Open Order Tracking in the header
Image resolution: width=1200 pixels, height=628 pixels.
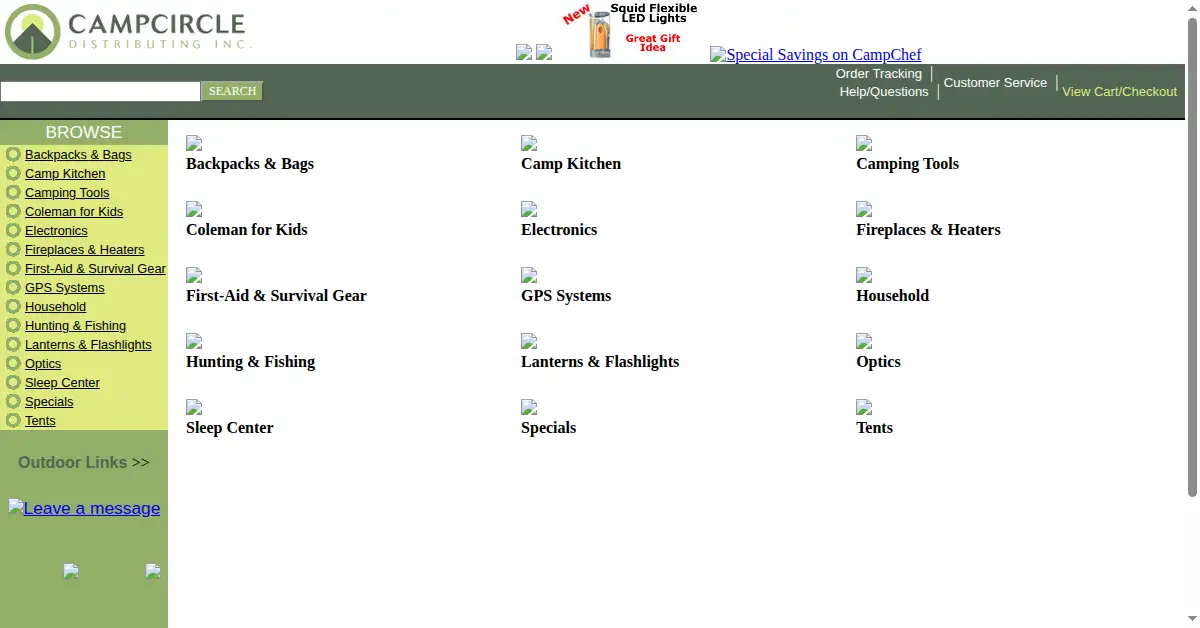click(x=879, y=74)
